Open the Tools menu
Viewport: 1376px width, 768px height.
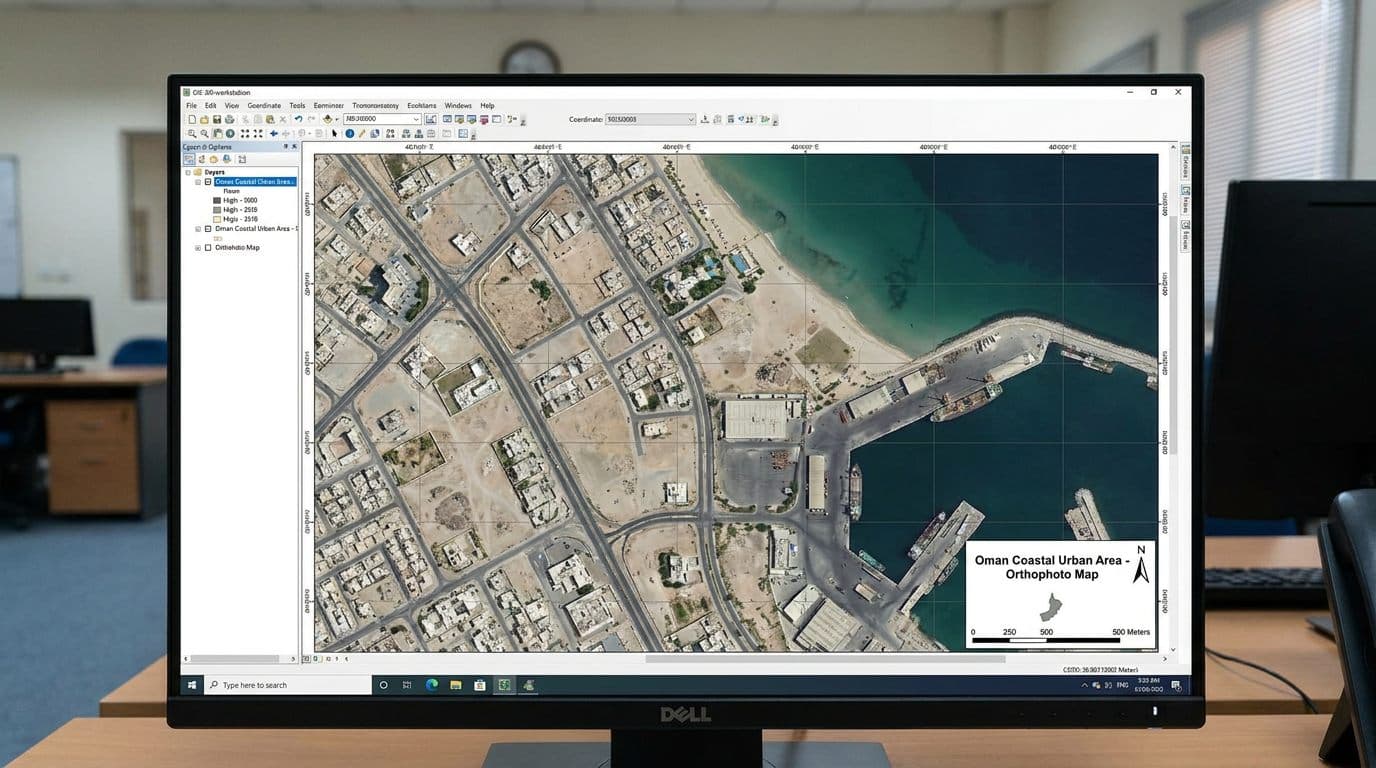point(297,105)
